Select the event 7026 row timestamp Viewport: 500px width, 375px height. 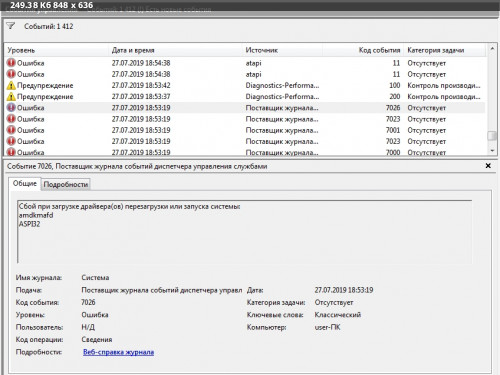[141, 108]
